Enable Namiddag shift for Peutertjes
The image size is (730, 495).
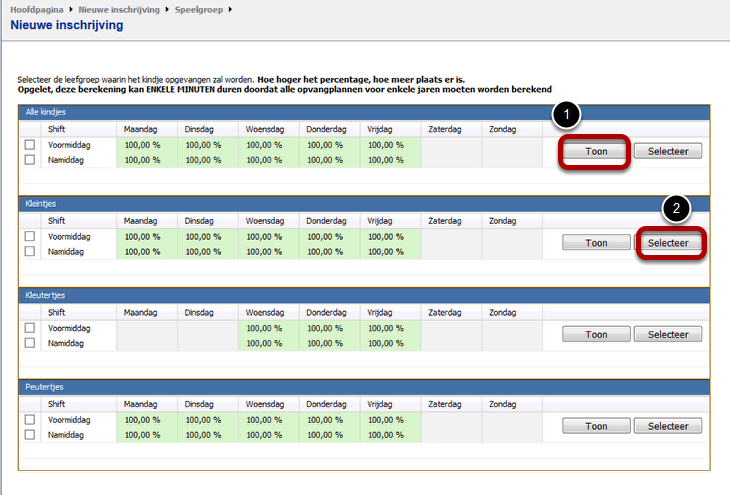pyautogui.click(x=30, y=435)
